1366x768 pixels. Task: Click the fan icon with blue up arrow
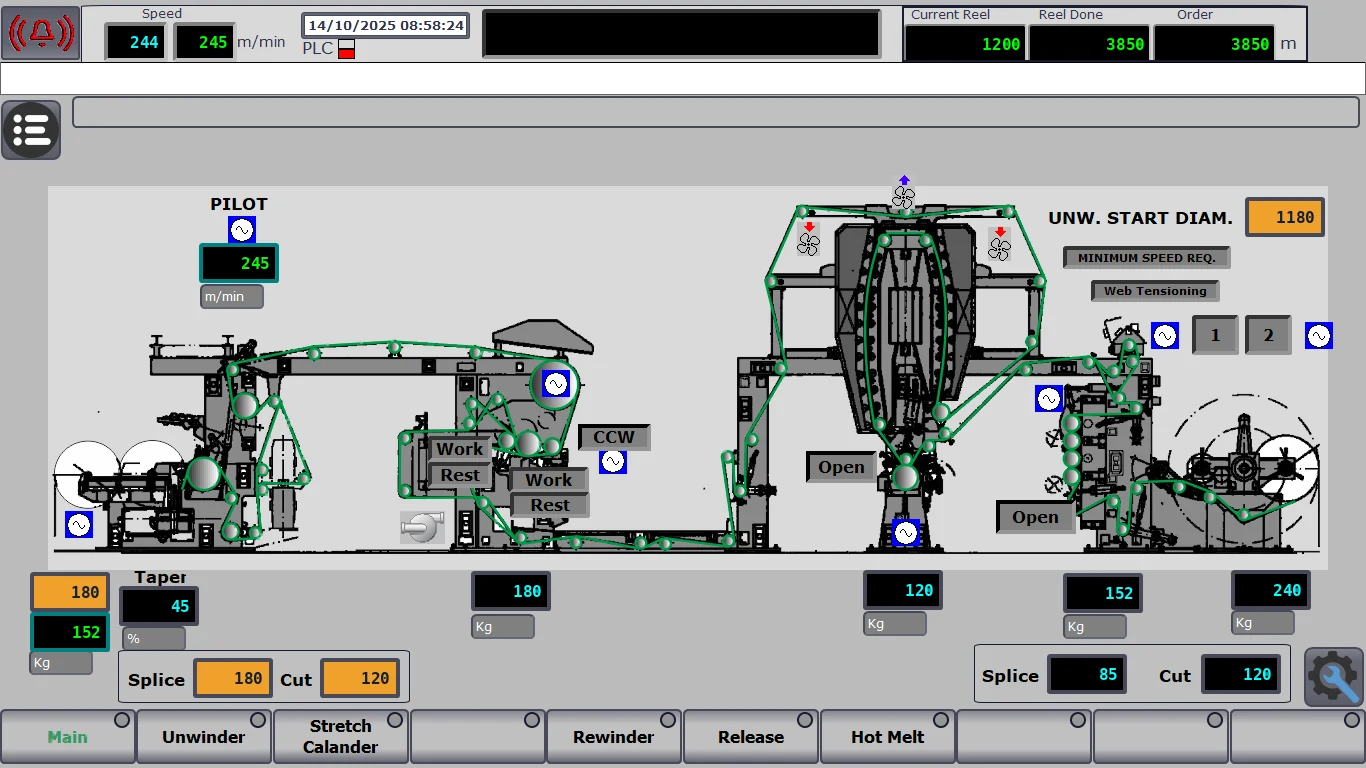(904, 193)
